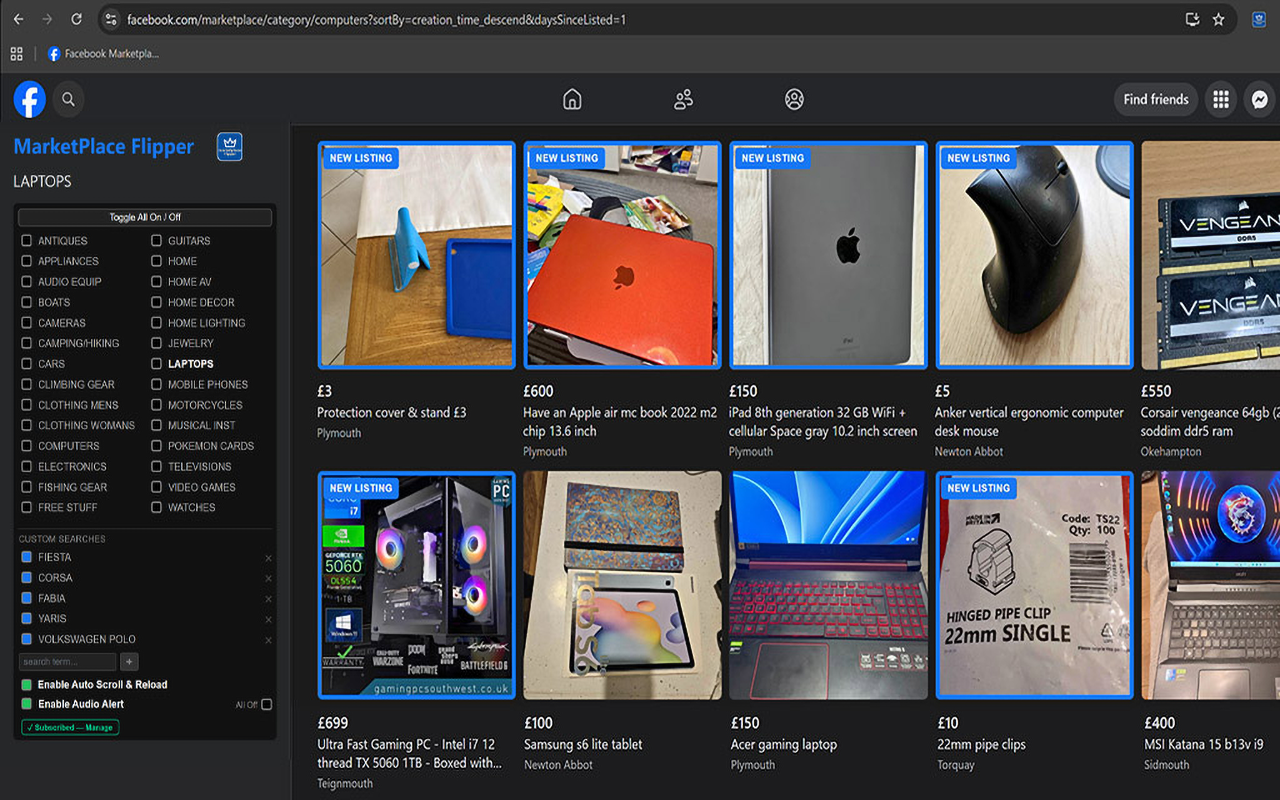Screen dimensions: 1280x800
Task: Open the browser apps grid in bookmarks bar
Action: pos(16,54)
